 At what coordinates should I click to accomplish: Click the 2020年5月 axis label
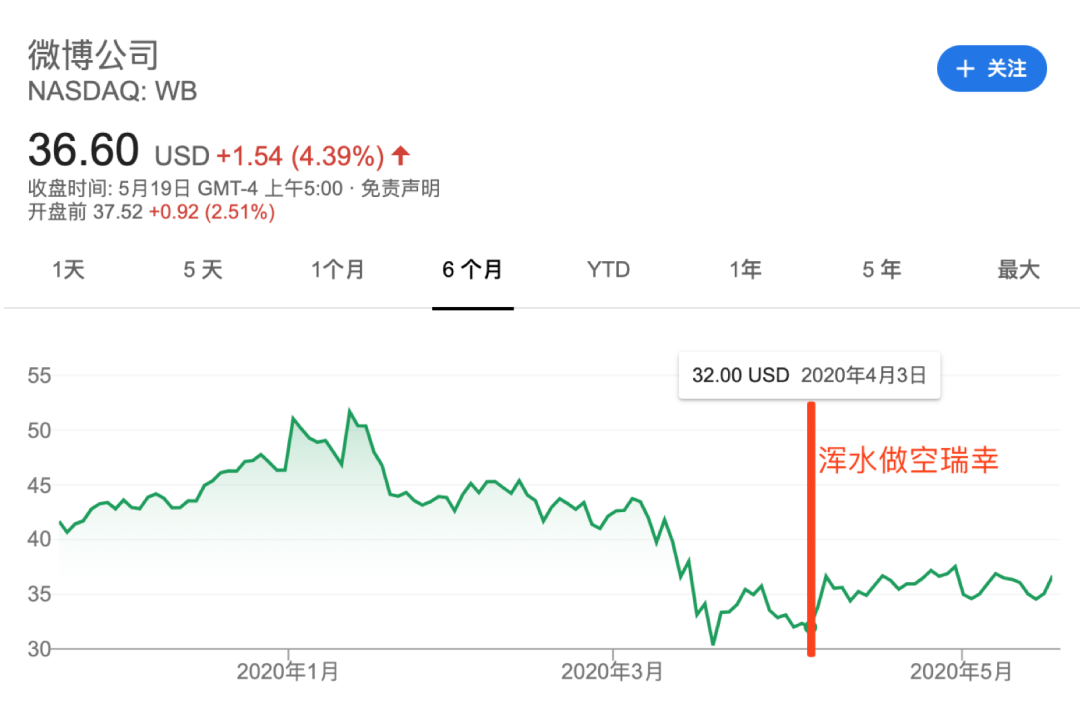961,672
